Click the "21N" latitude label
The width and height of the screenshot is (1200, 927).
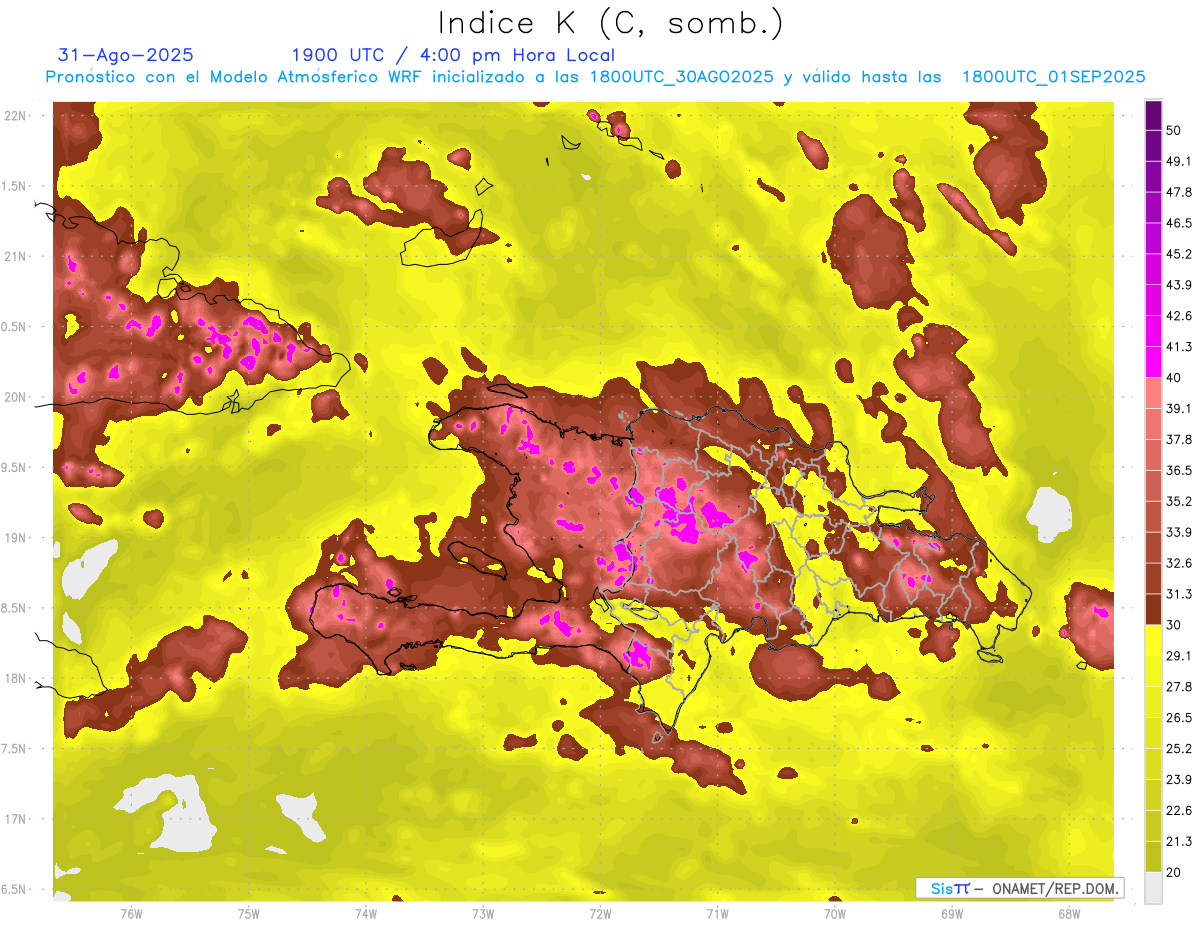[x=15, y=257]
